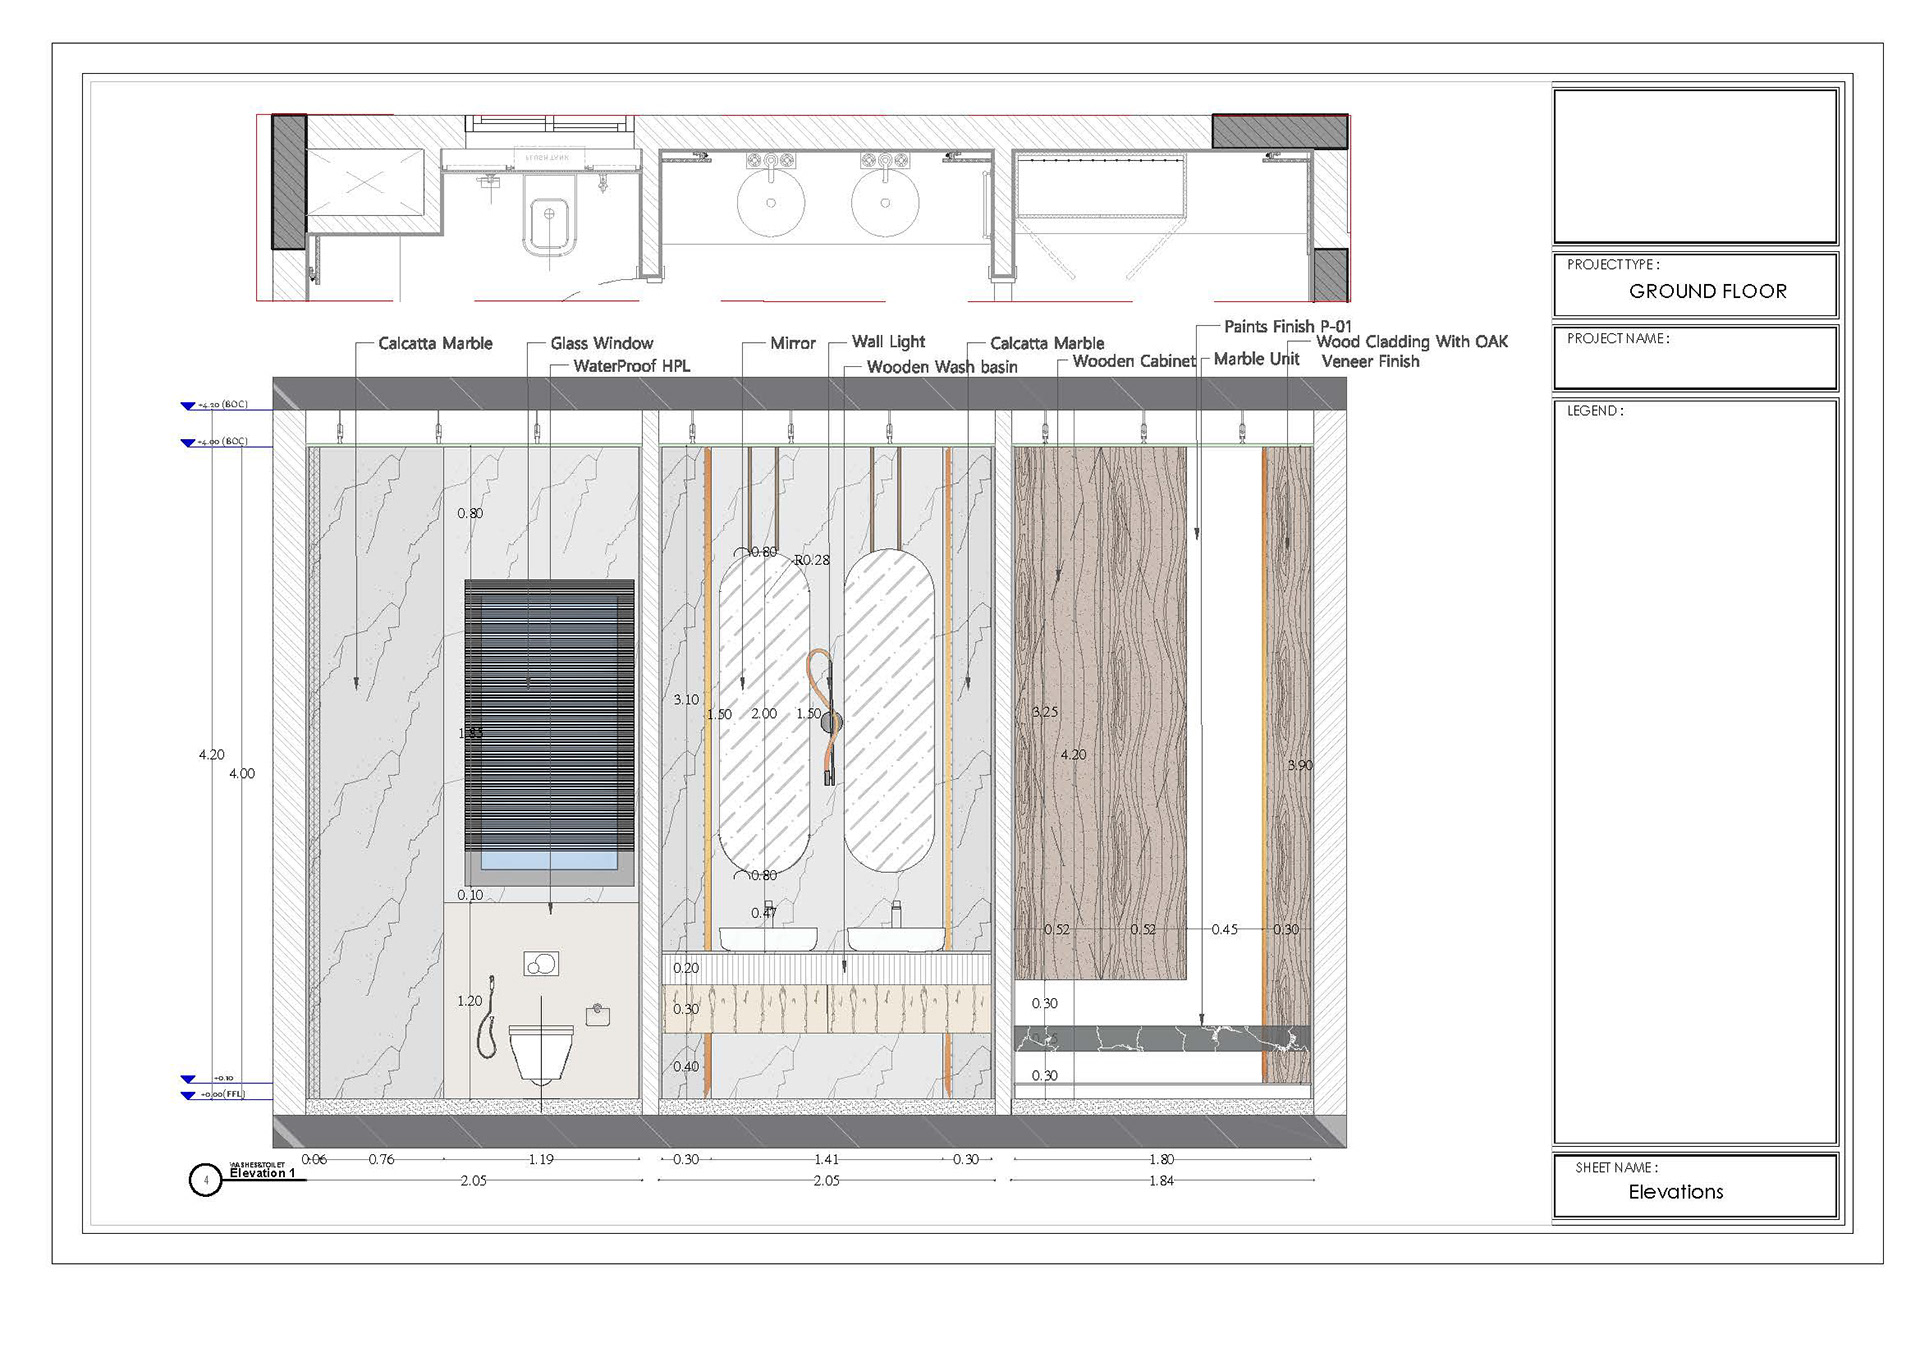The height and width of the screenshot is (1357, 1920).
Task: Click the Elevations sheet name text
Action: coord(1675,1192)
